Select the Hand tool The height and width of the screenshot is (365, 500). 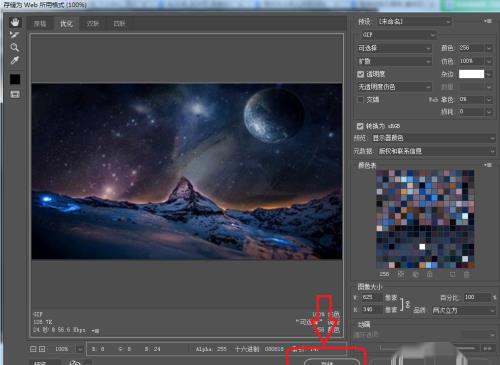click(15, 22)
